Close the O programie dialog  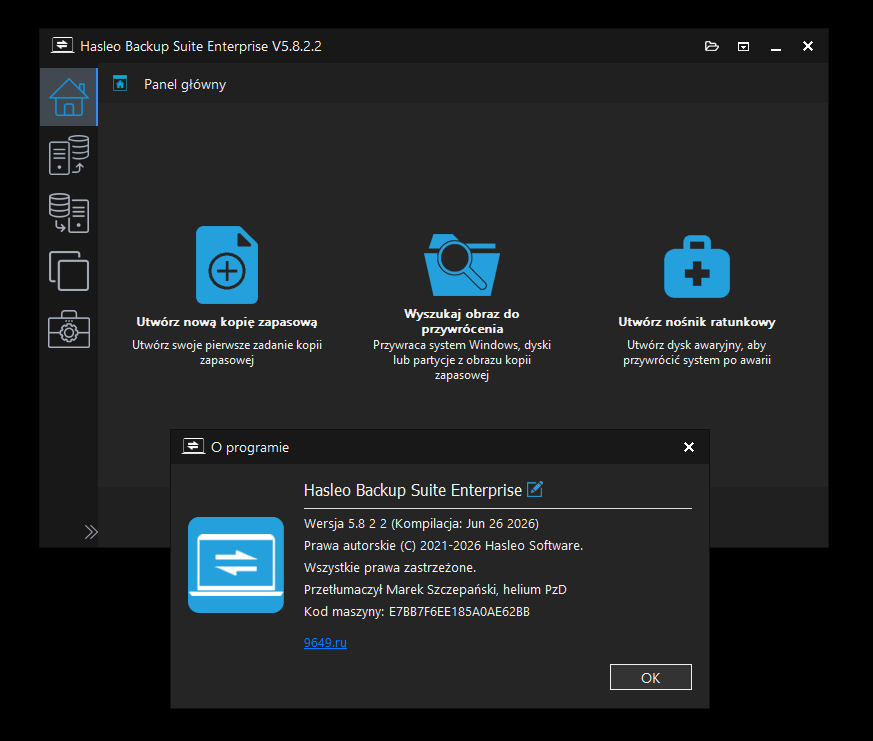[689, 447]
